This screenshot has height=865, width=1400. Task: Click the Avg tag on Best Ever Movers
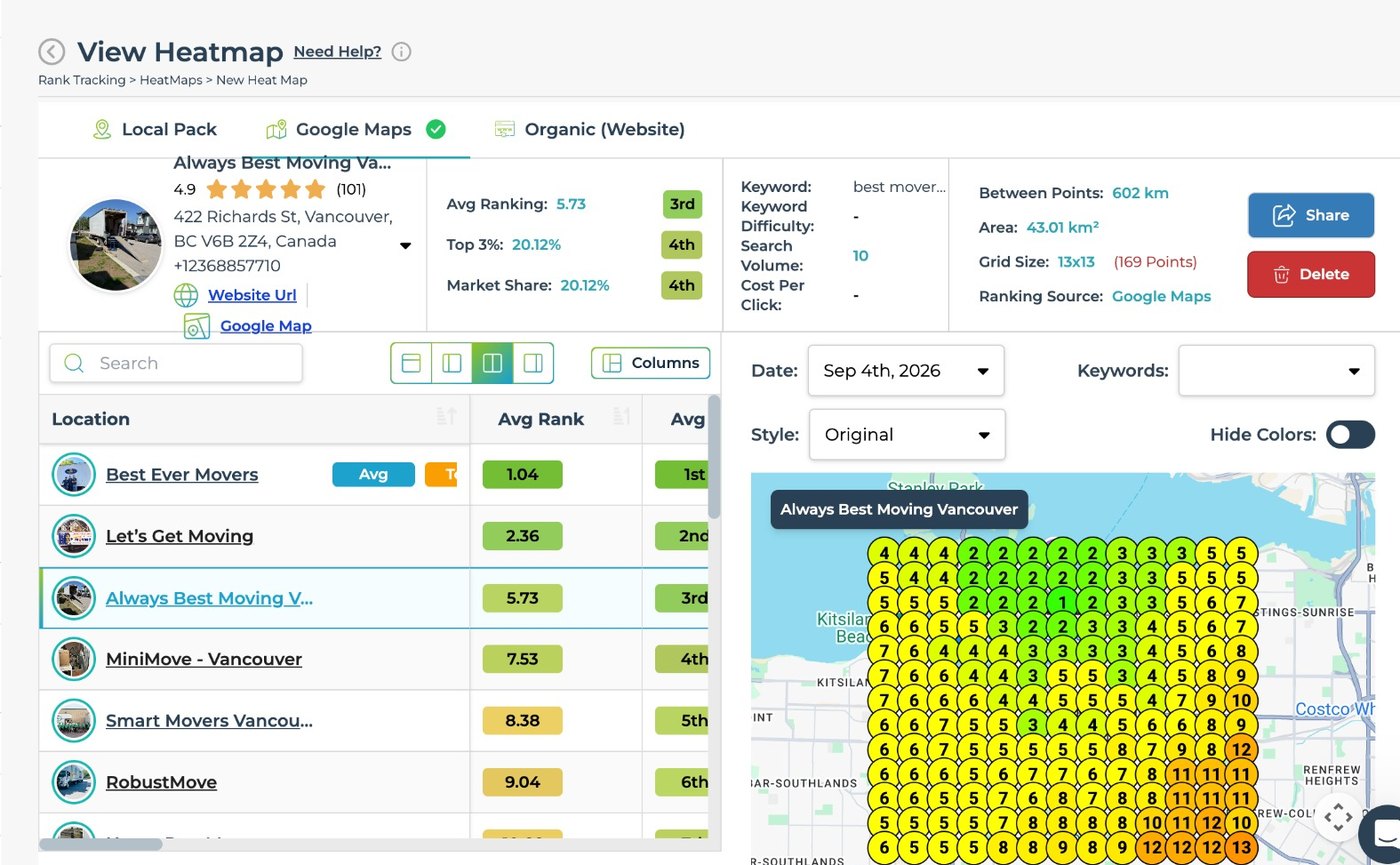[x=373, y=475]
